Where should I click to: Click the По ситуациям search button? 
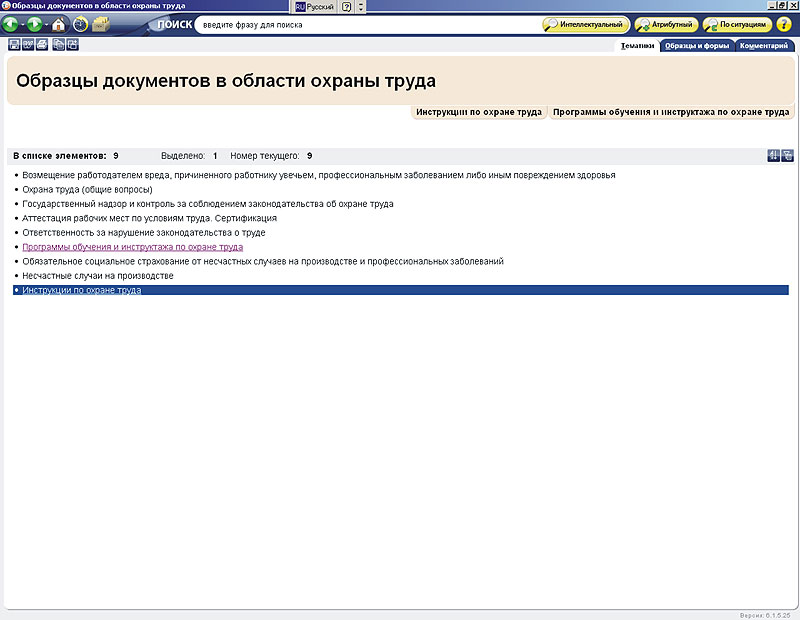(737, 24)
